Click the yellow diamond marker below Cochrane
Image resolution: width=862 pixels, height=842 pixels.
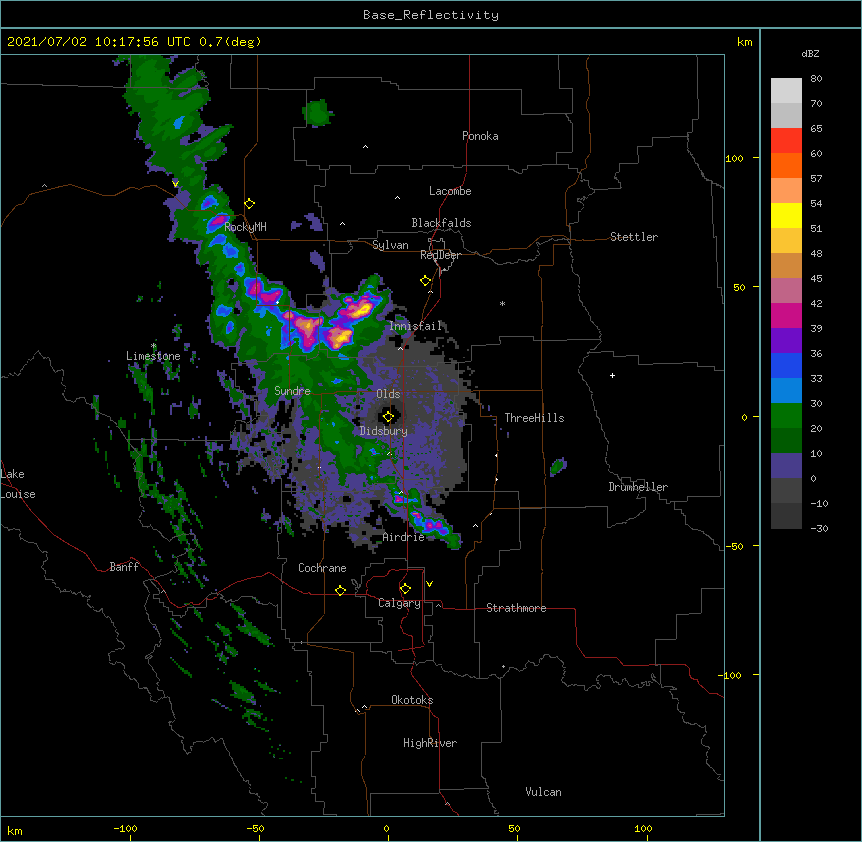[340, 590]
